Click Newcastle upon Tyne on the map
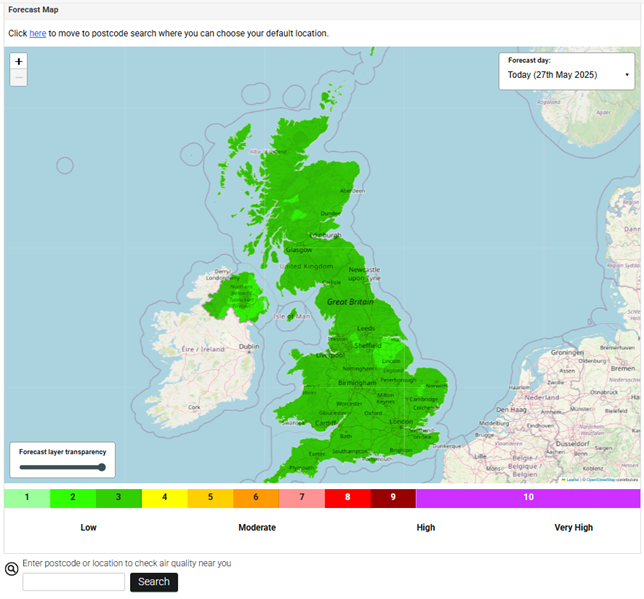 click(x=364, y=274)
